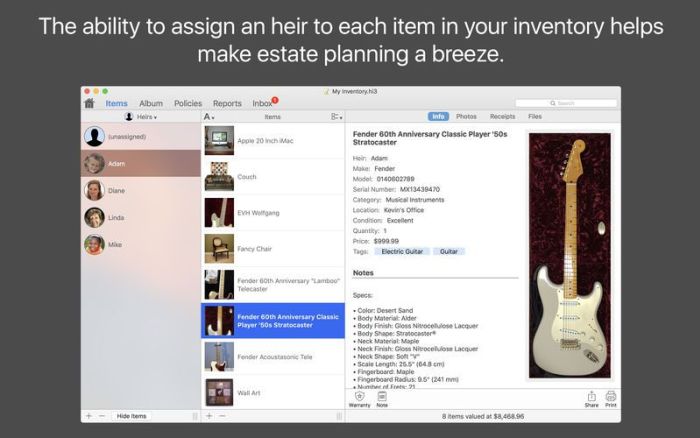The image size is (700, 438).
Task: Click Mike's avatar photo
Action: click(x=94, y=245)
